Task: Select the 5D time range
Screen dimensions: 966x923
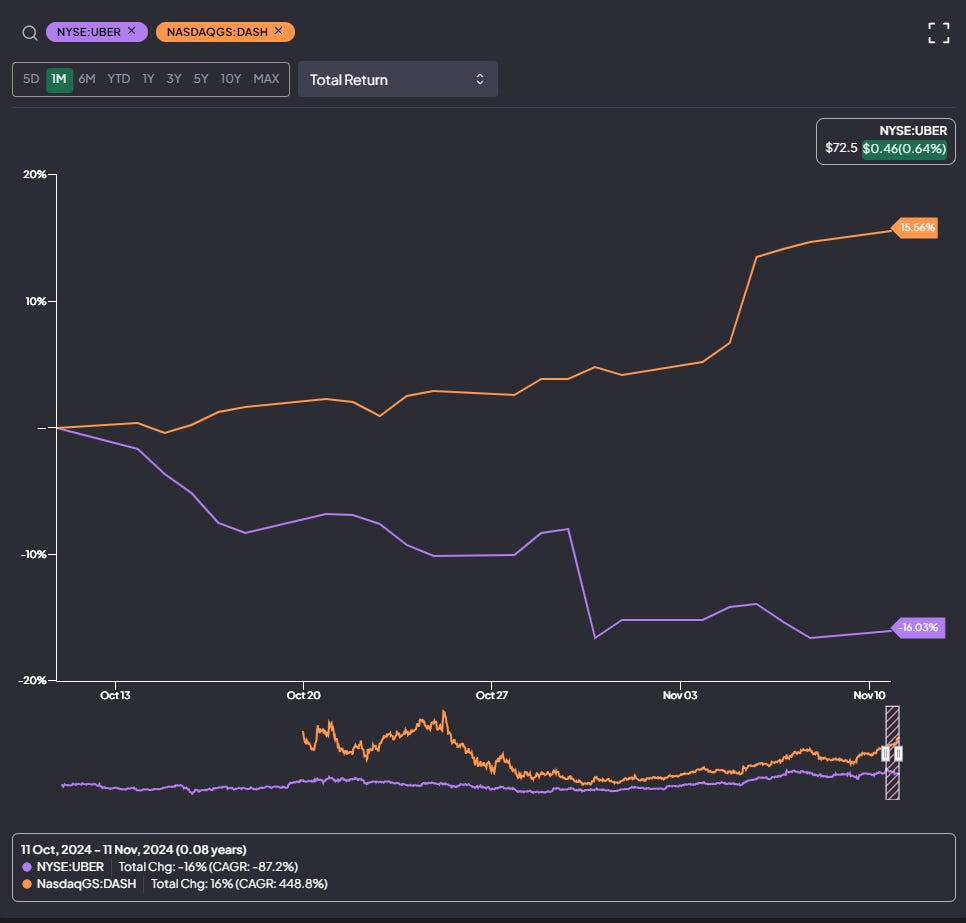Action: click(31, 79)
